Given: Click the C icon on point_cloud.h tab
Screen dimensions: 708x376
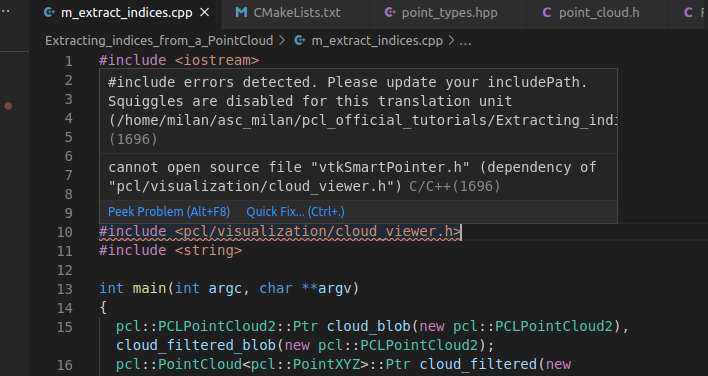Looking at the screenshot, I should point(546,13).
